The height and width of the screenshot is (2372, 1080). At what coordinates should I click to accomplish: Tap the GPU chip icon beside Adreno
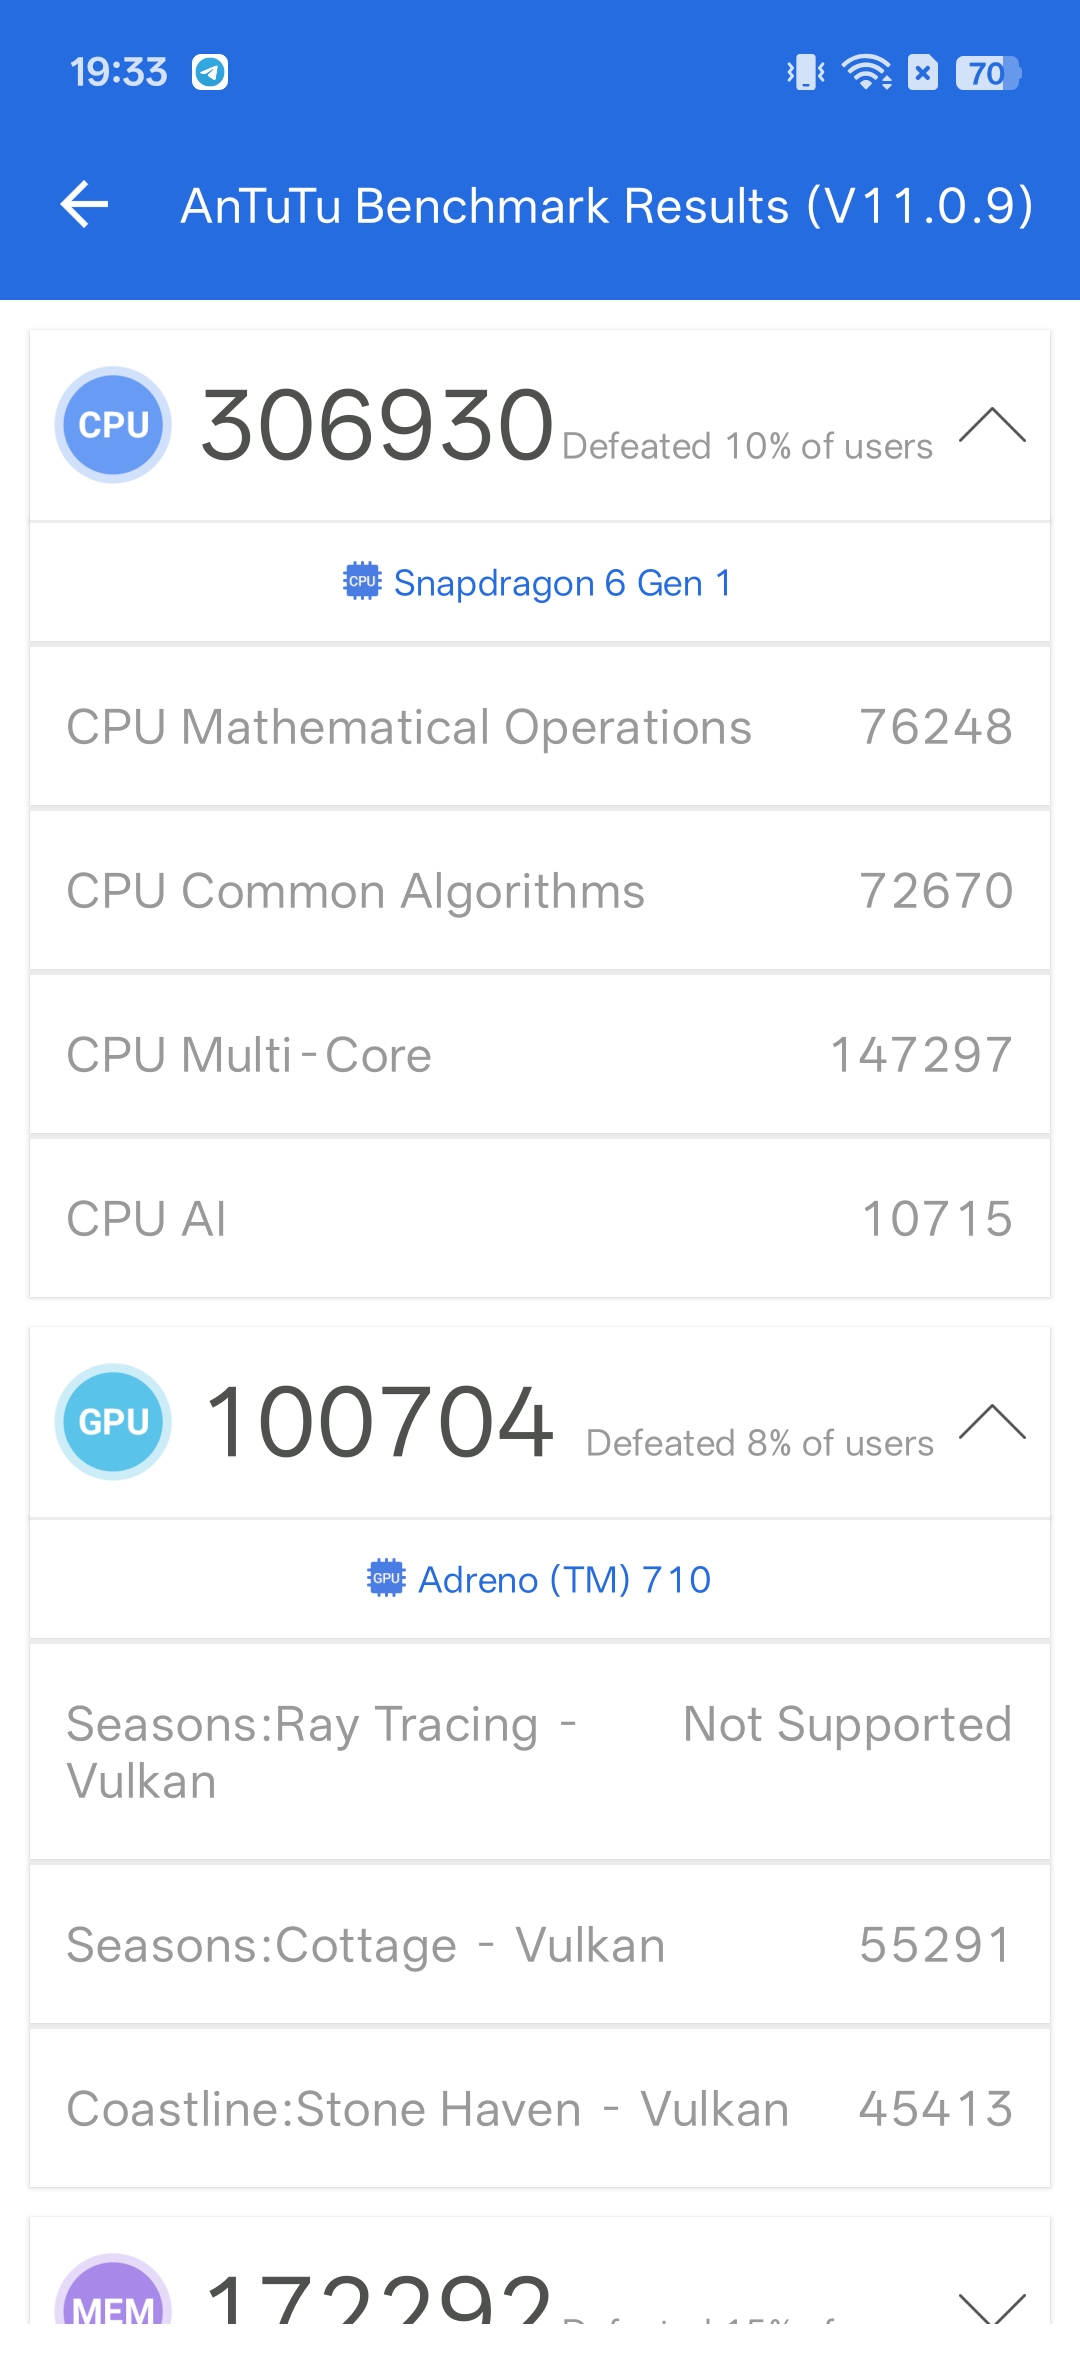[x=386, y=1578]
